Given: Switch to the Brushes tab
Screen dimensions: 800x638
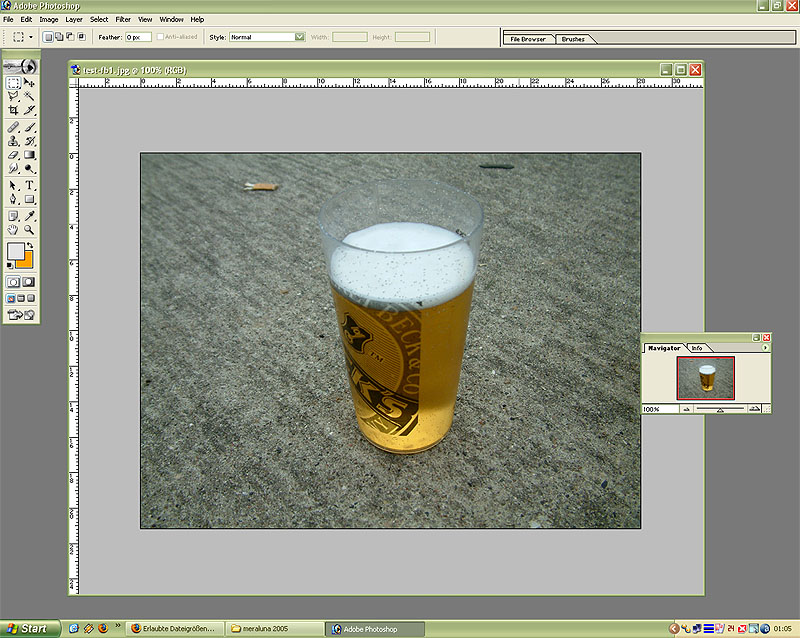Looking at the screenshot, I should (x=573, y=39).
